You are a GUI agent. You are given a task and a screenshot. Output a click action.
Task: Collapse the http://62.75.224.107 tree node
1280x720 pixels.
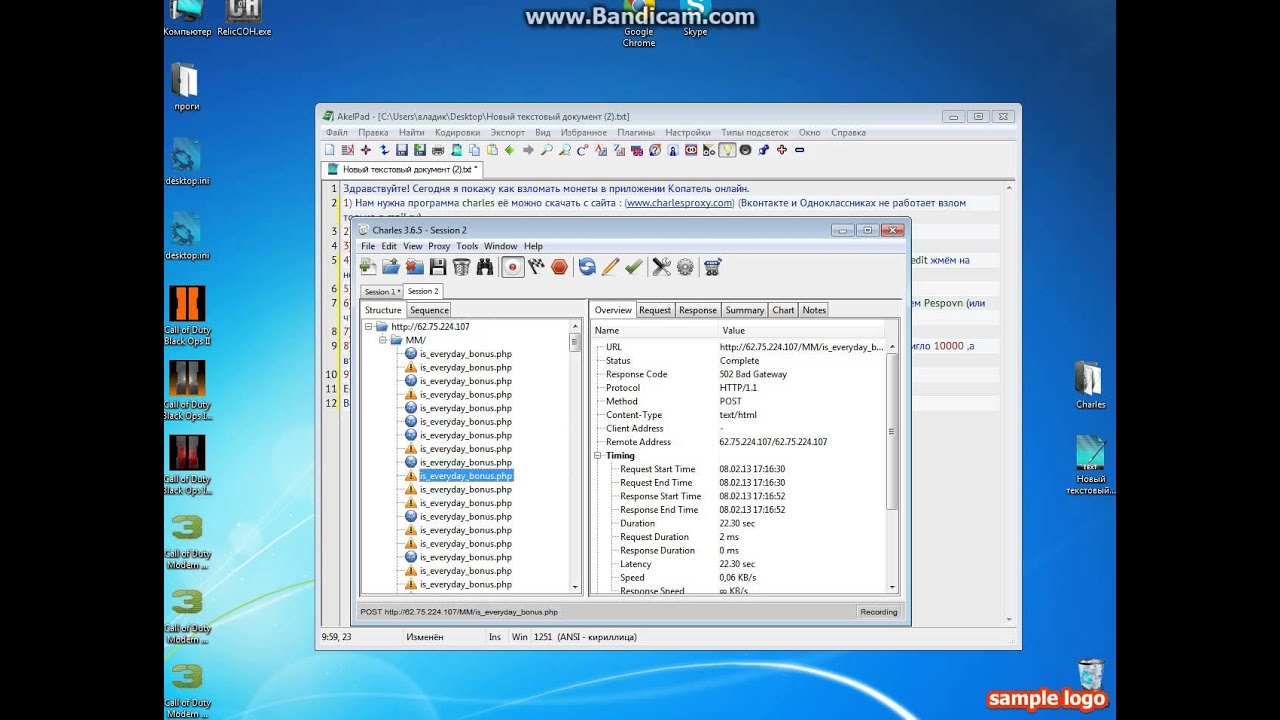click(x=368, y=326)
